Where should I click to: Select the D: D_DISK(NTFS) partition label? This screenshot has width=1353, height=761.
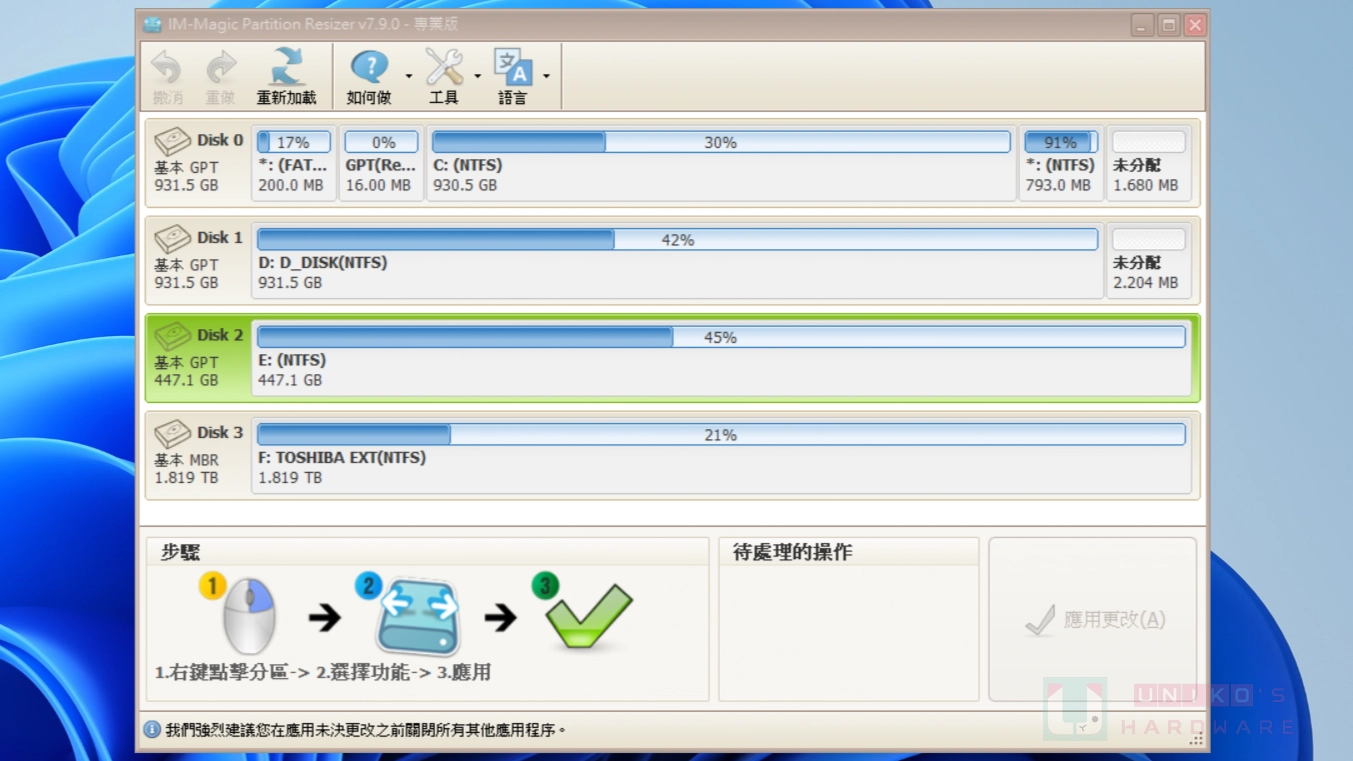(x=323, y=262)
